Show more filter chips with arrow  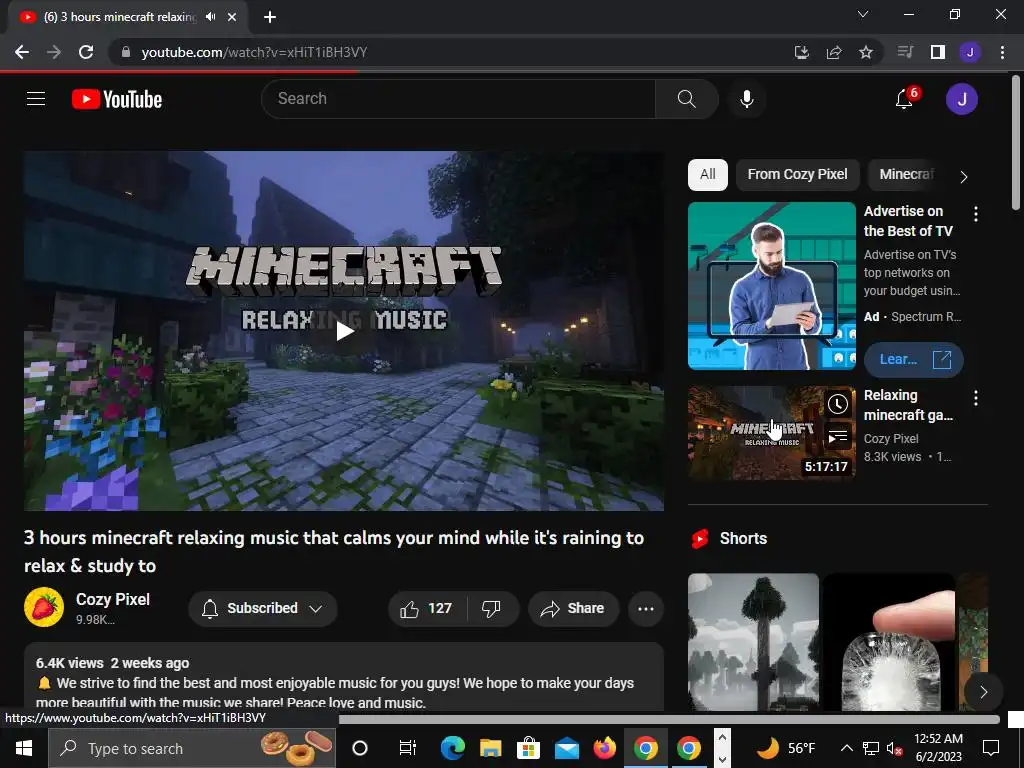point(964,177)
